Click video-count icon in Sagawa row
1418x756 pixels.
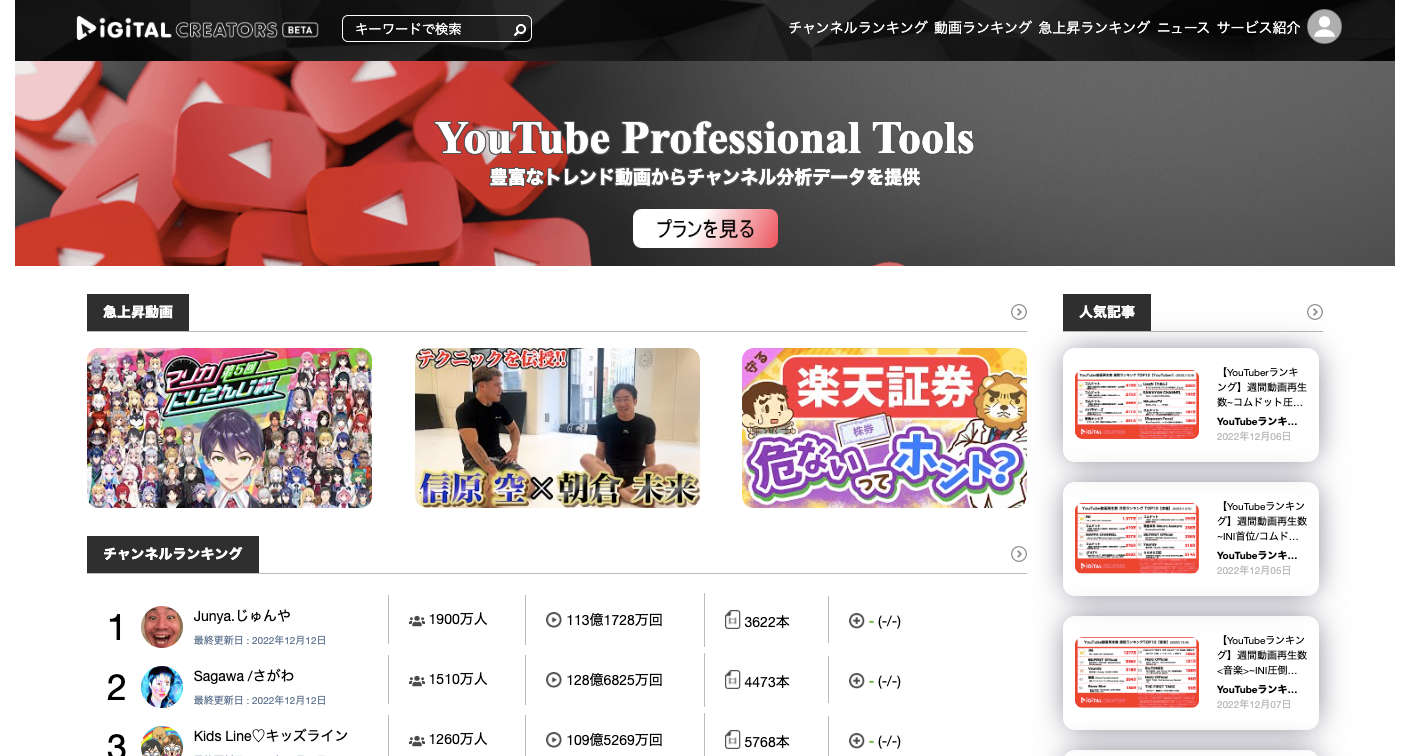732,680
